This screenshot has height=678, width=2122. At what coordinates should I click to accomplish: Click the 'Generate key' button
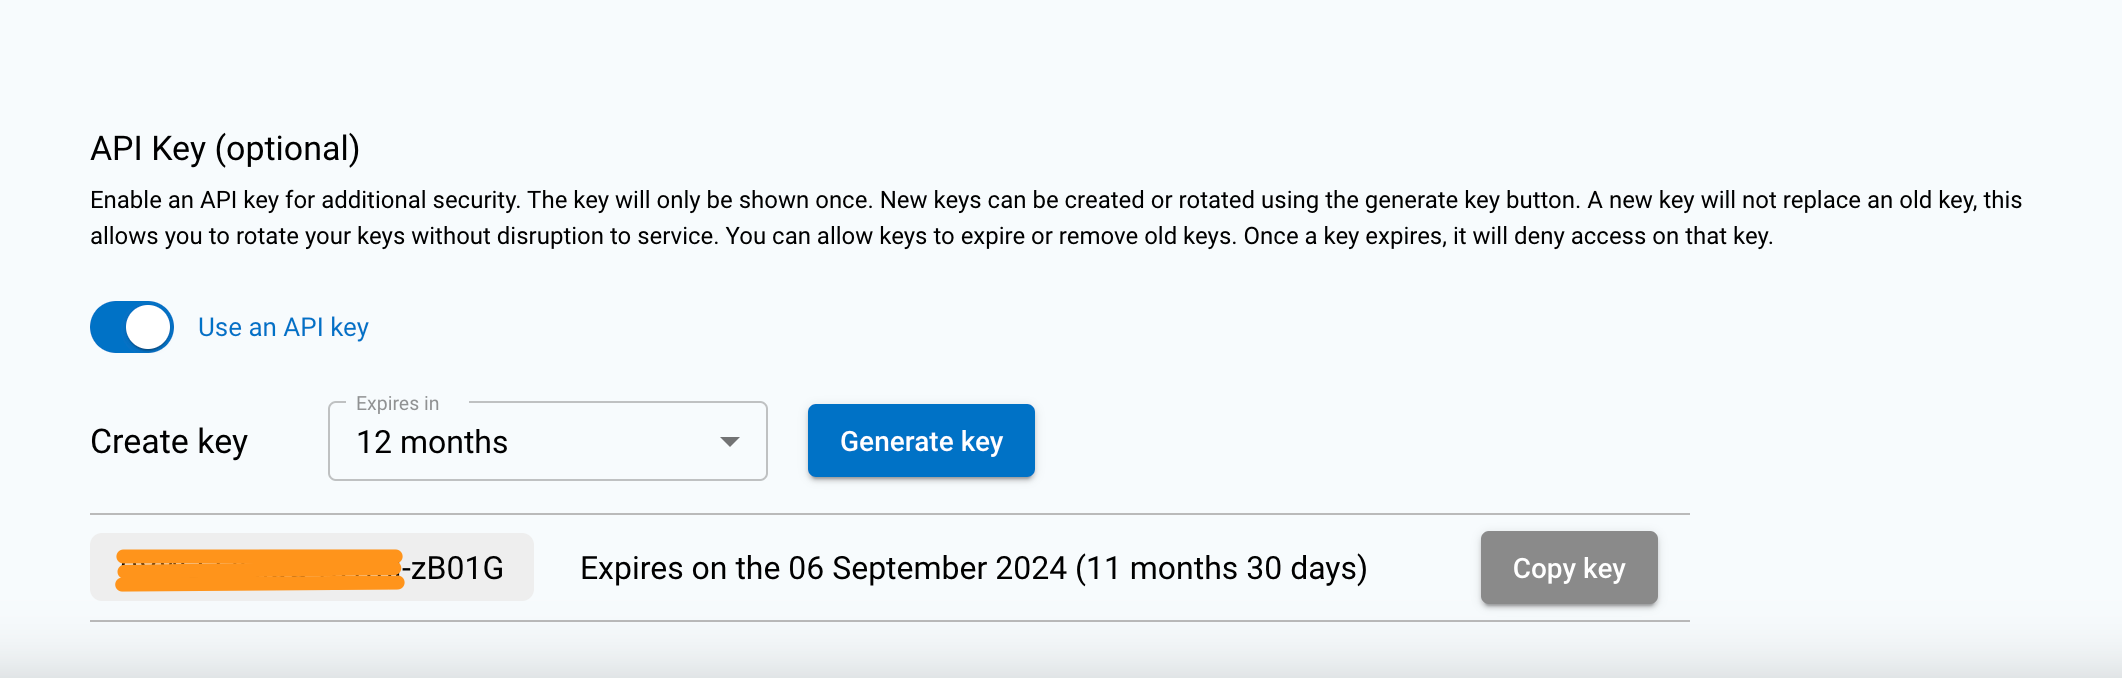pyautogui.click(x=921, y=440)
